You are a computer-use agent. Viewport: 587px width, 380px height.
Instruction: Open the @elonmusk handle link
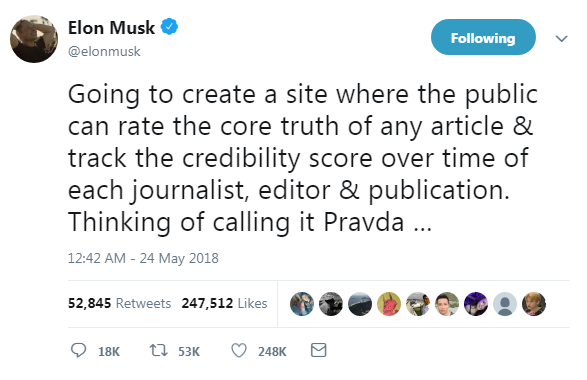click(x=104, y=51)
